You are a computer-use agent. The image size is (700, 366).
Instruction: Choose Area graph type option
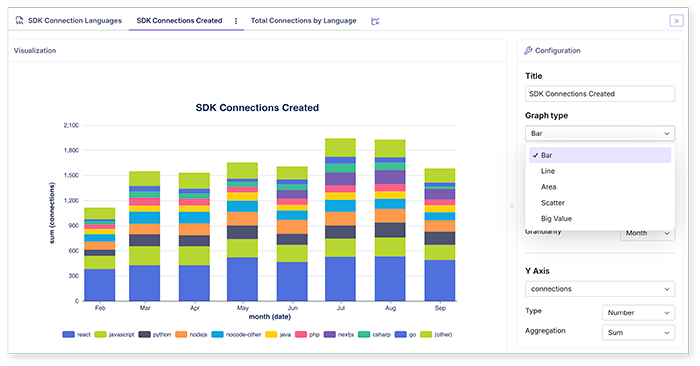600,187
